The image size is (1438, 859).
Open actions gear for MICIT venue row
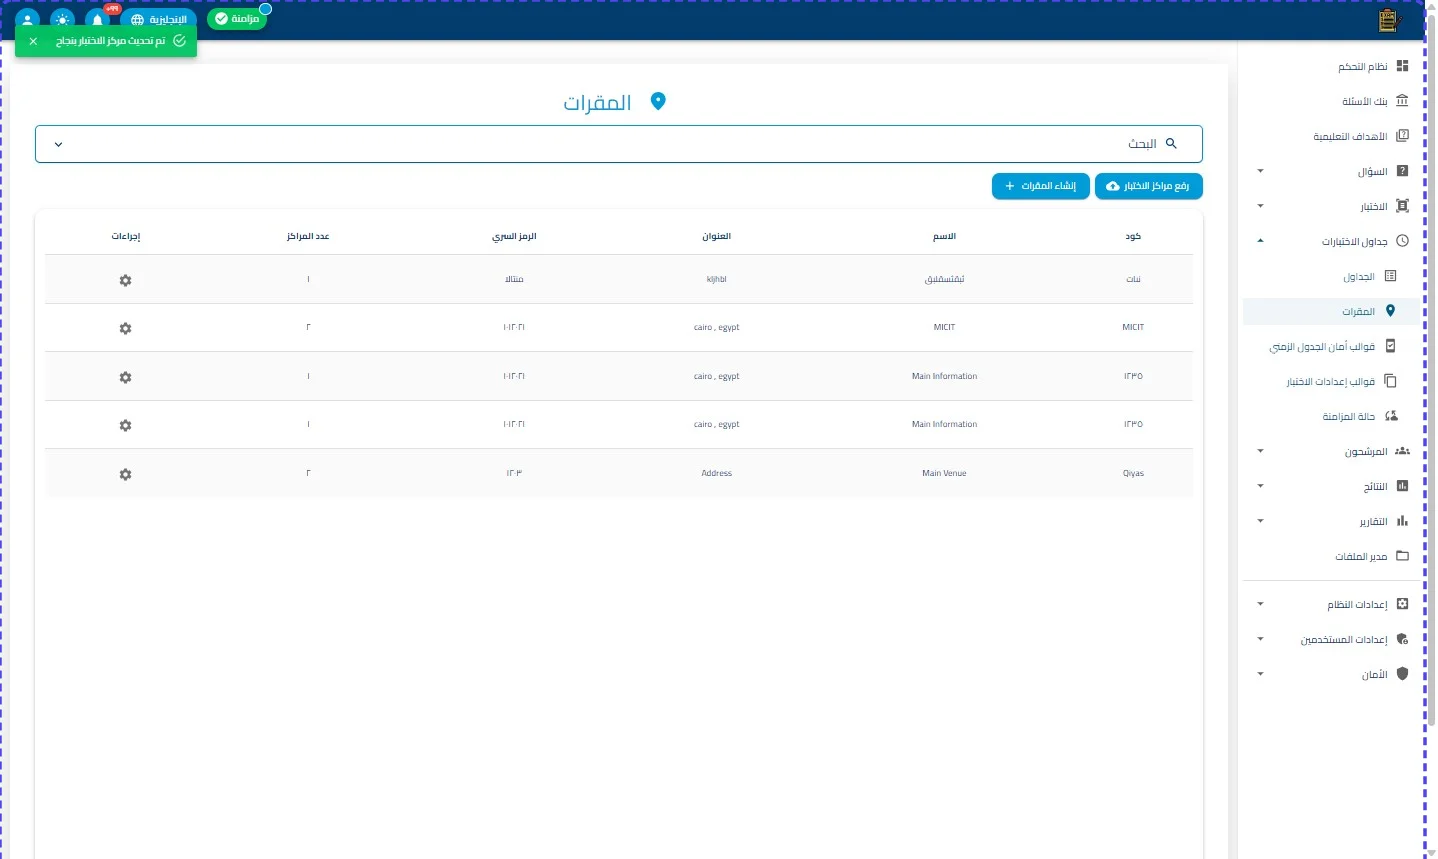click(125, 328)
